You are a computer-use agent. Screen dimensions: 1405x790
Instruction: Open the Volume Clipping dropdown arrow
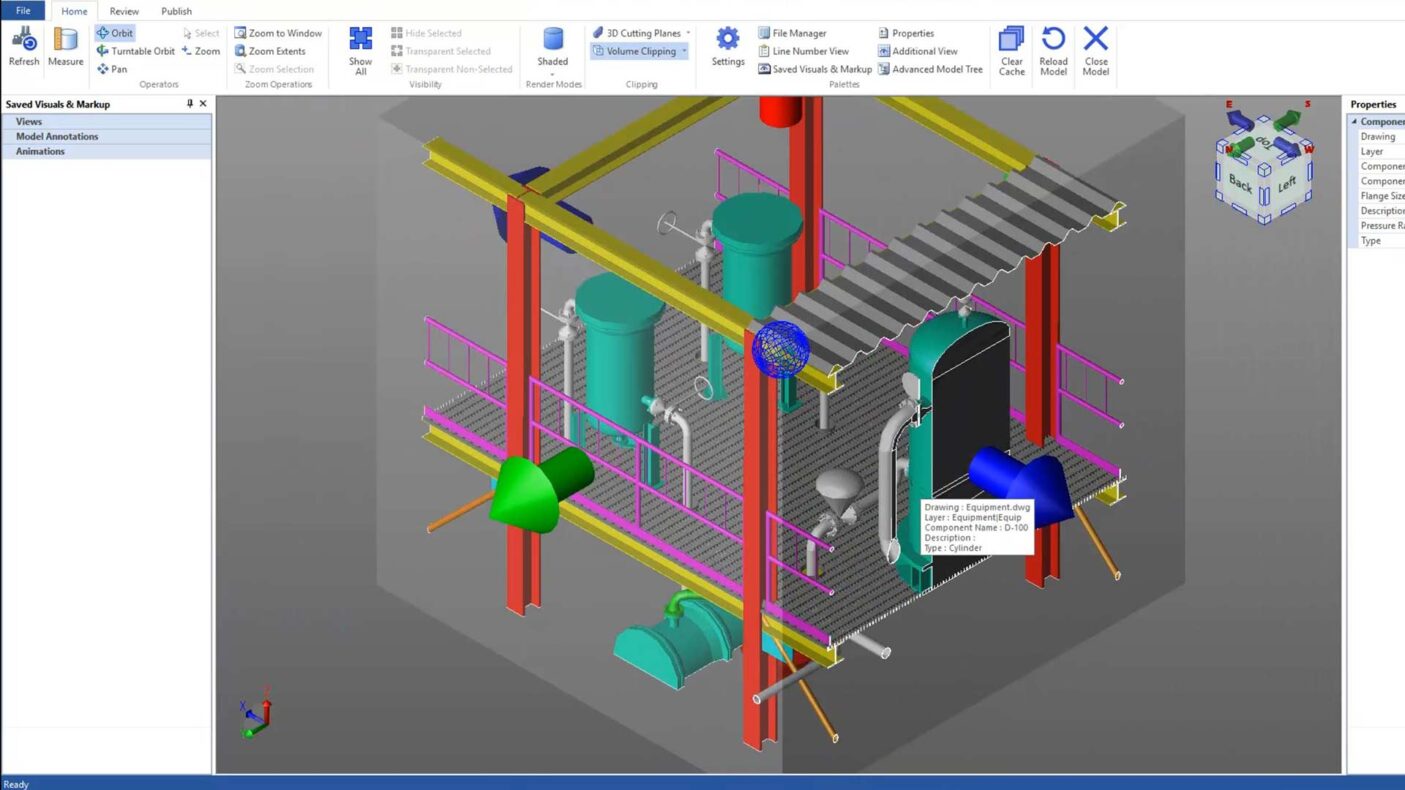click(684, 51)
